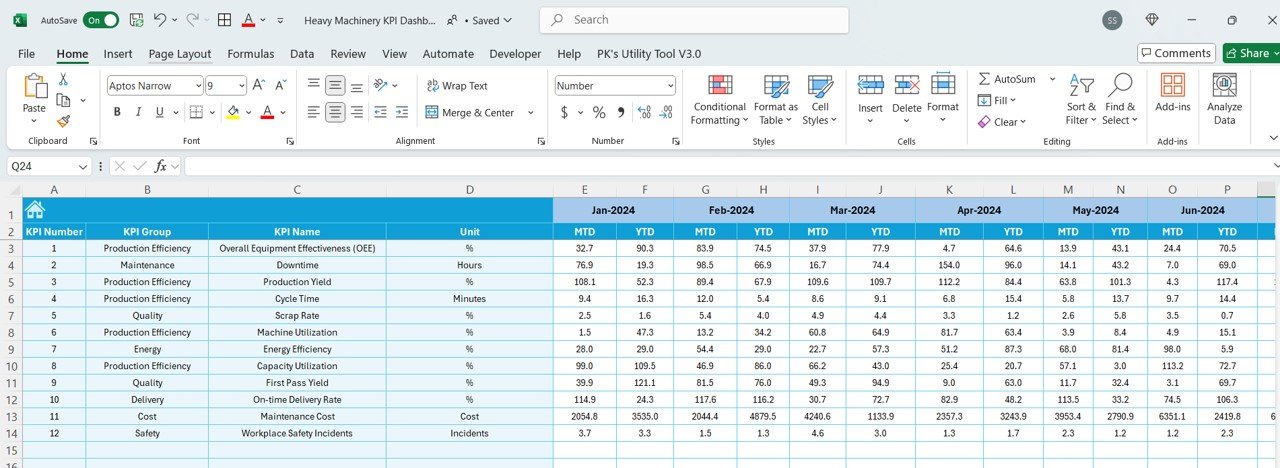Toggle Bold formatting
The width and height of the screenshot is (1280, 468).
coord(117,113)
